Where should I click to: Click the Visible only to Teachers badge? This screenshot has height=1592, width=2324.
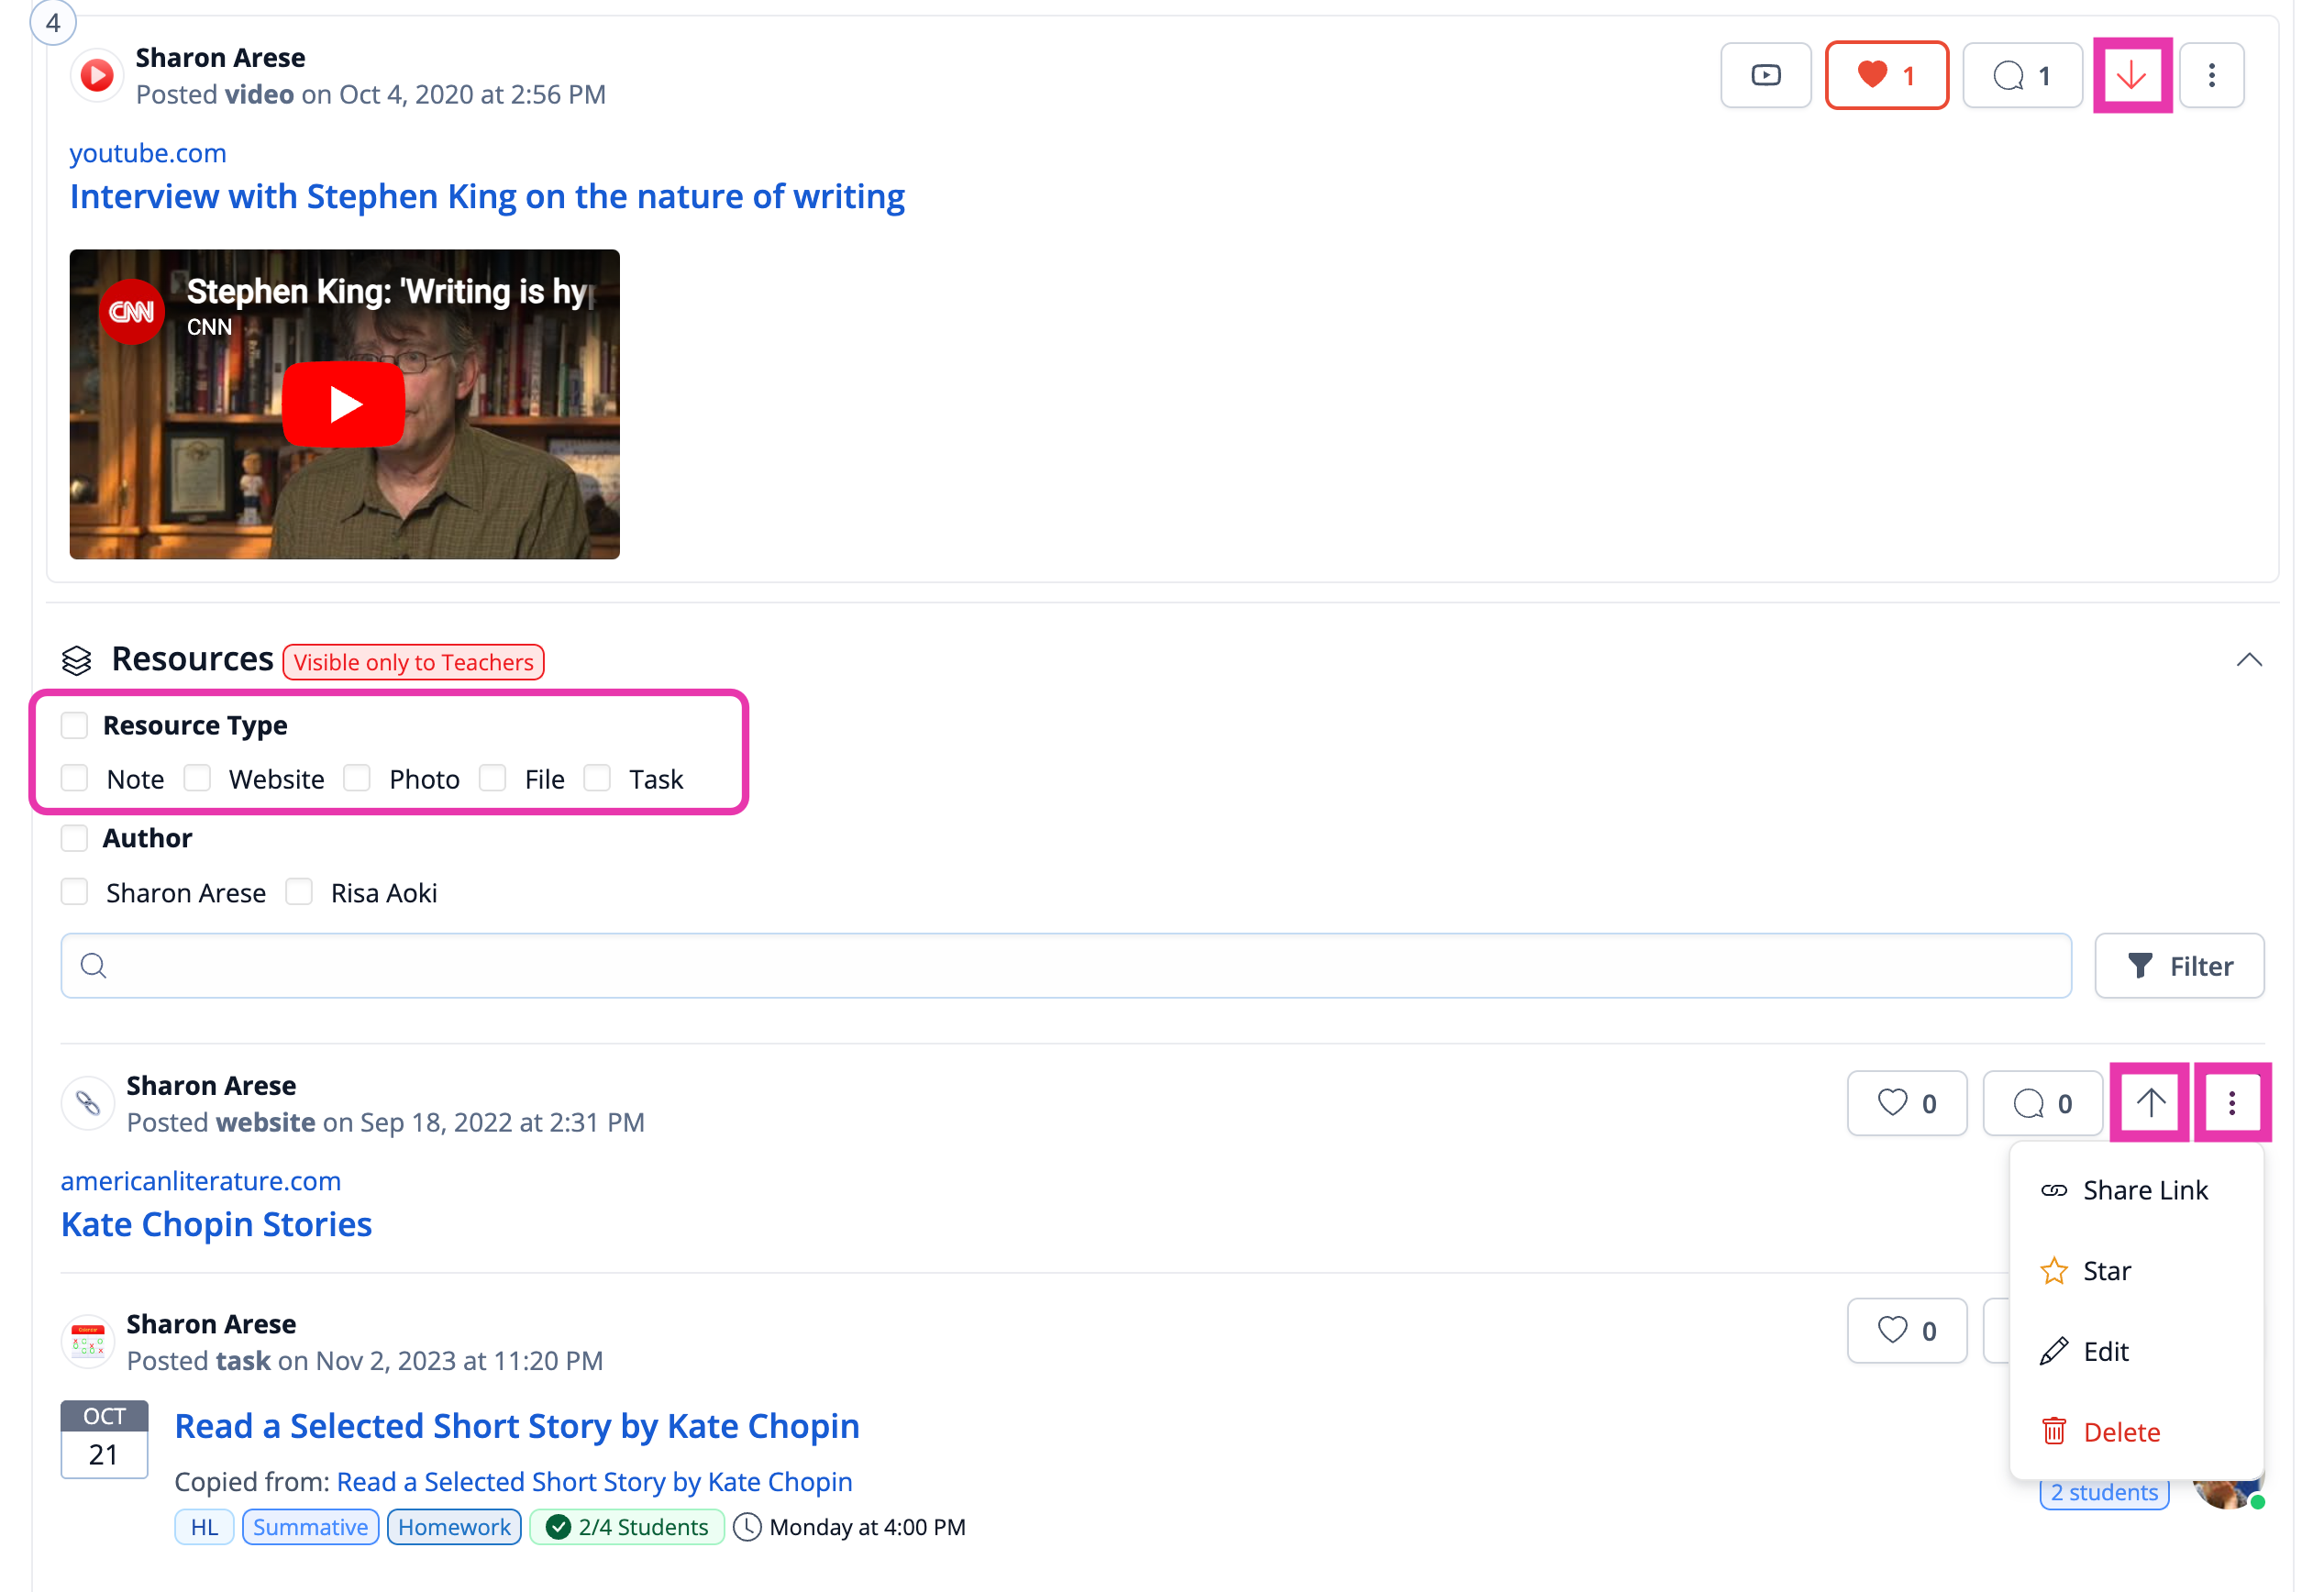pos(413,662)
